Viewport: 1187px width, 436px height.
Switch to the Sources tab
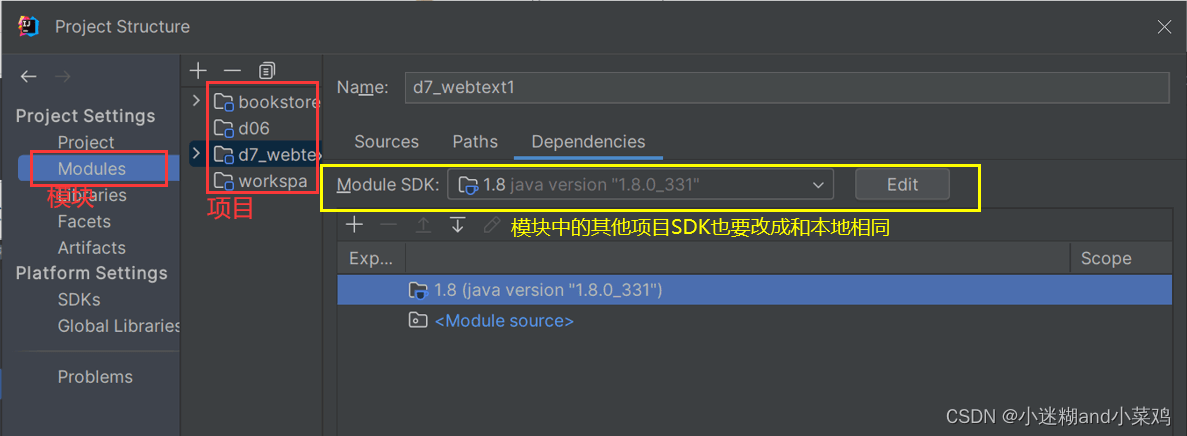point(386,142)
